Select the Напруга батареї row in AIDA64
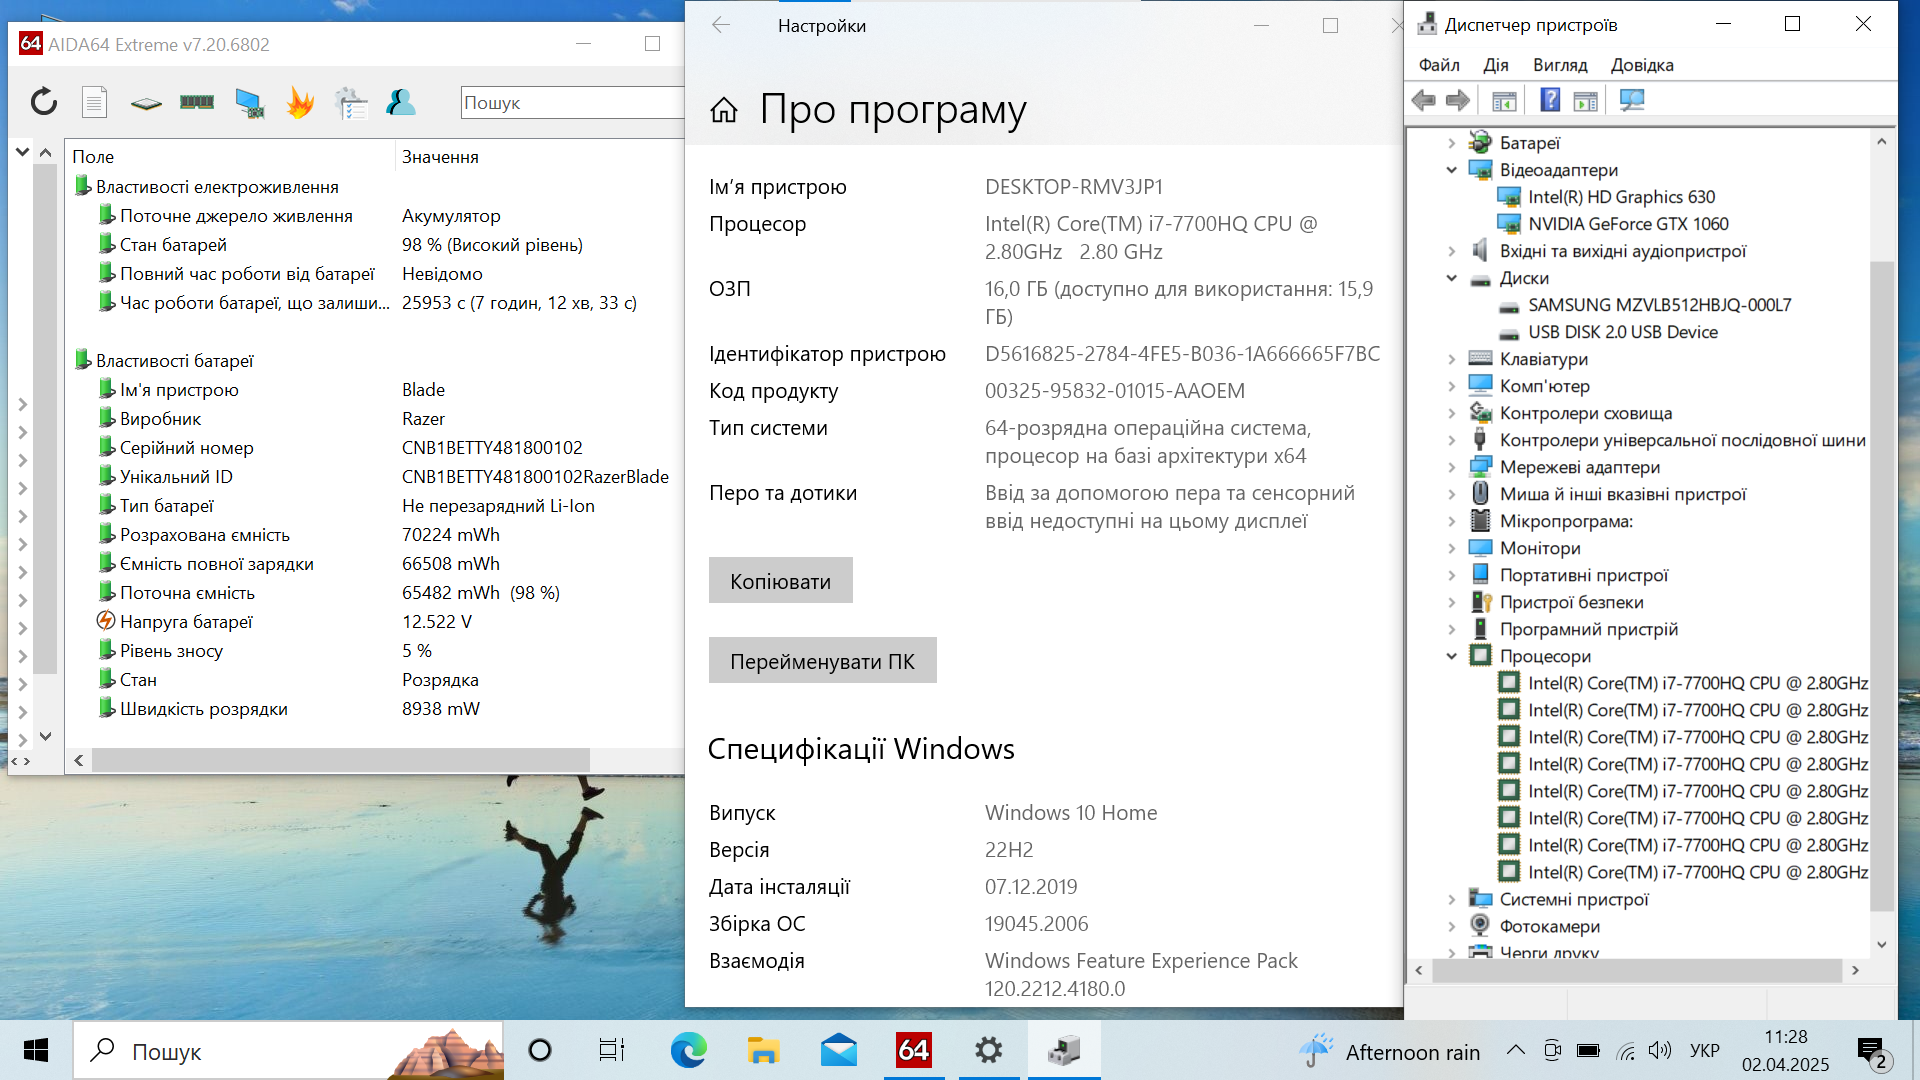This screenshot has height=1080, width=1920. [x=375, y=622]
